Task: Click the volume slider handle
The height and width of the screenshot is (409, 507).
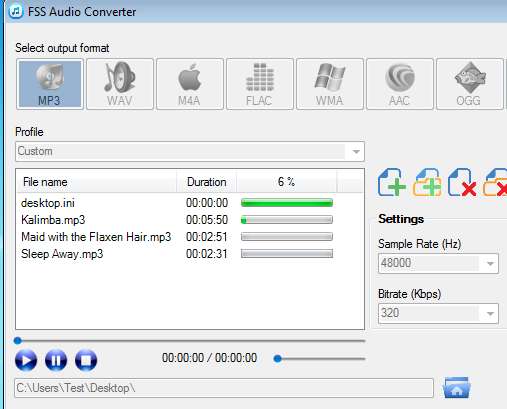Action: pyautogui.click(x=277, y=359)
